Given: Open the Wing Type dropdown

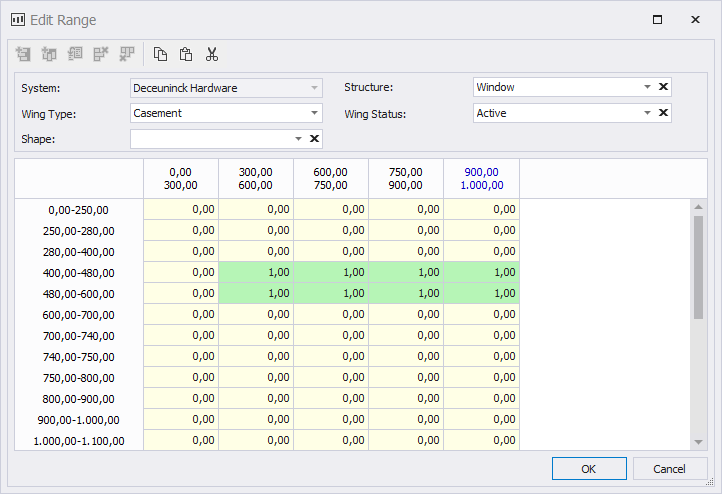Looking at the screenshot, I should (x=314, y=113).
